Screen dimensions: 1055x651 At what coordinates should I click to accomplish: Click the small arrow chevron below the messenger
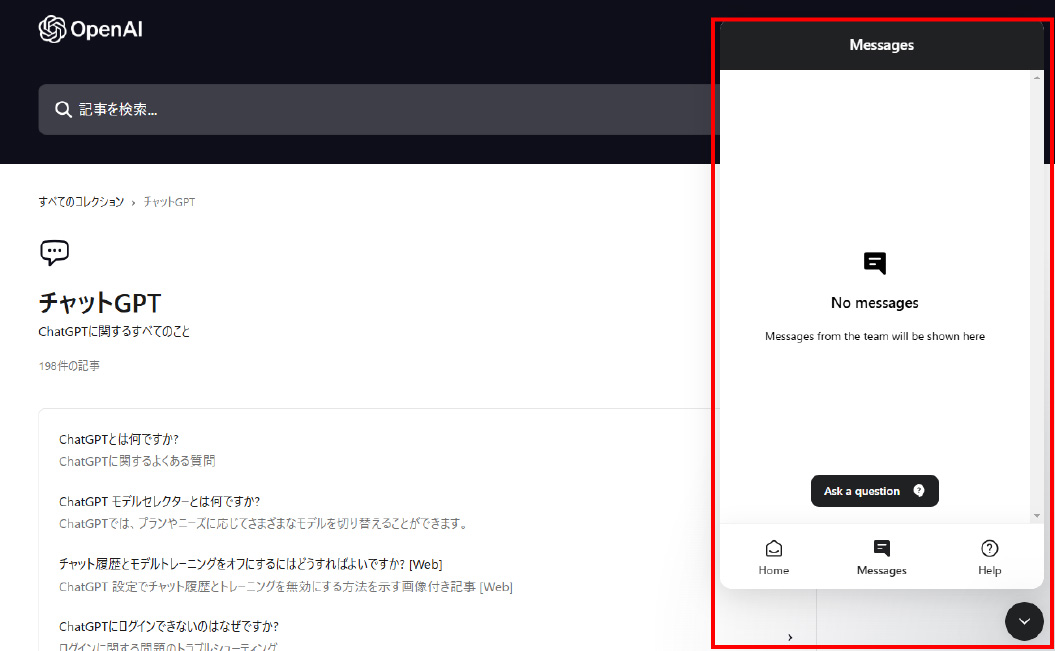coord(790,637)
